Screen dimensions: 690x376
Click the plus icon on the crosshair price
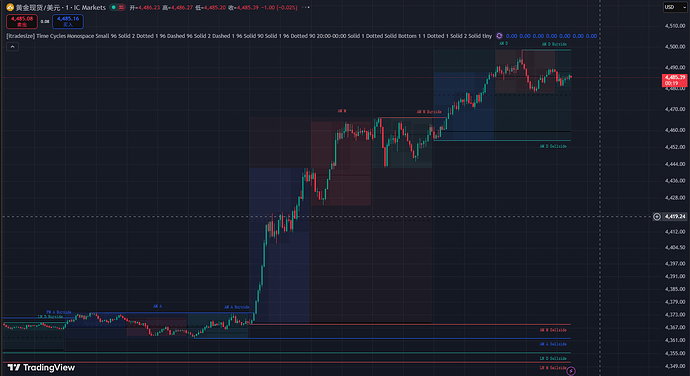click(x=657, y=217)
